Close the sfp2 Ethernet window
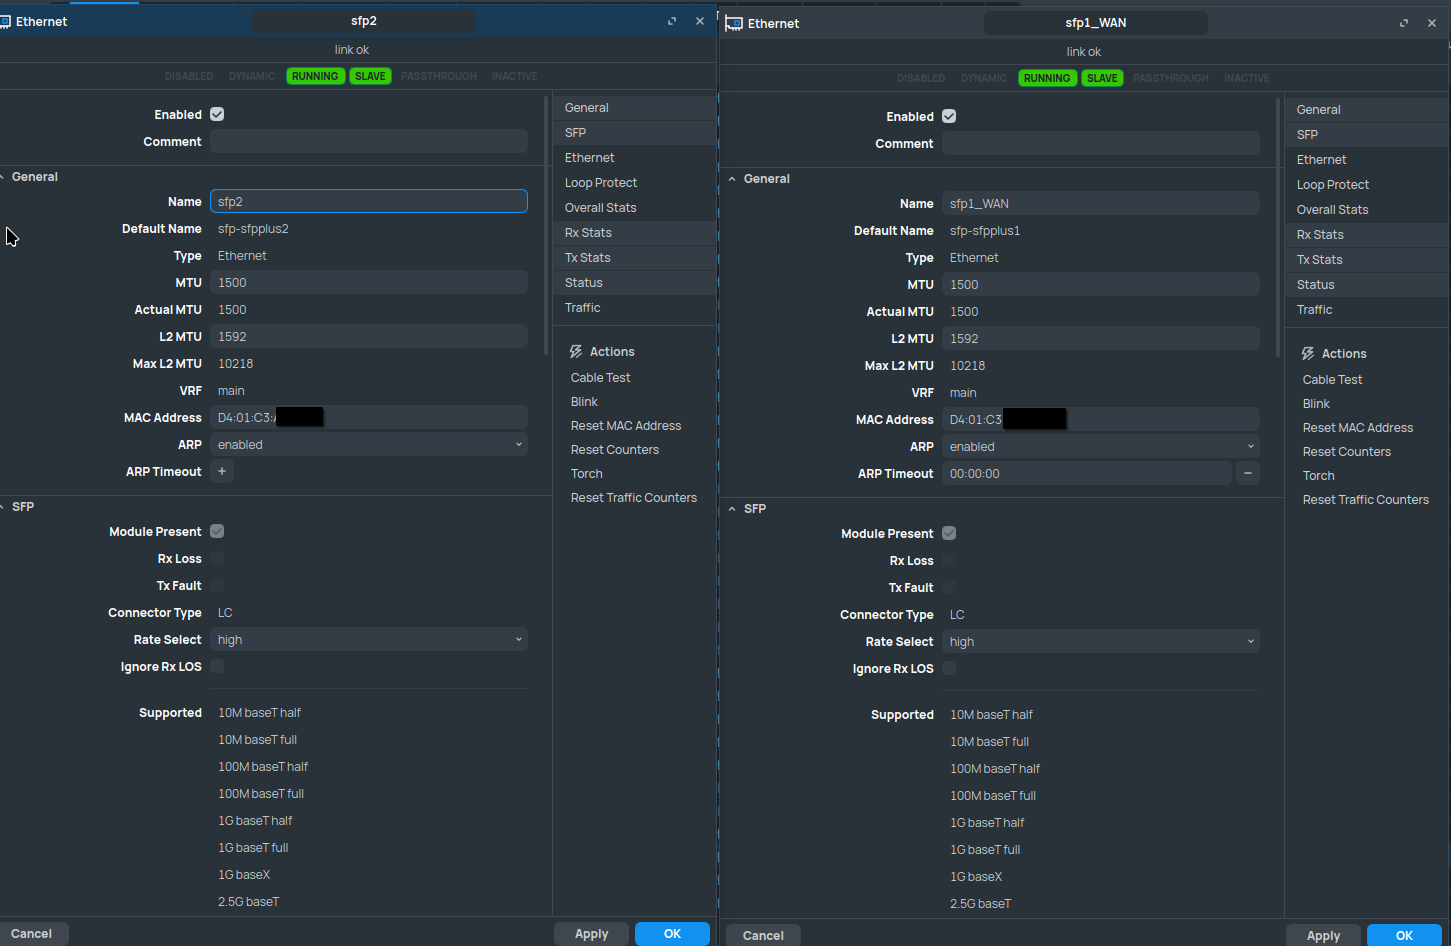 pos(700,21)
